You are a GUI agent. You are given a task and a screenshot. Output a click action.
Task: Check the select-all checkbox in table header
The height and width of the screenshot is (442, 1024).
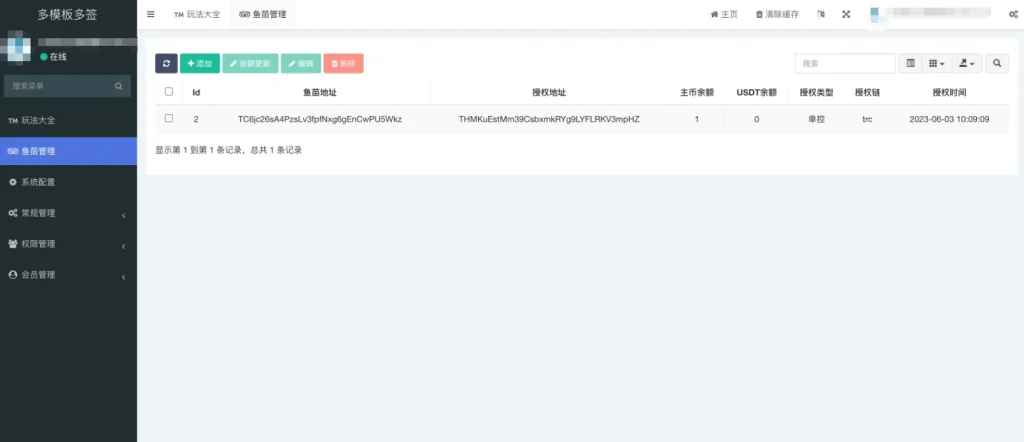[x=169, y=92]
